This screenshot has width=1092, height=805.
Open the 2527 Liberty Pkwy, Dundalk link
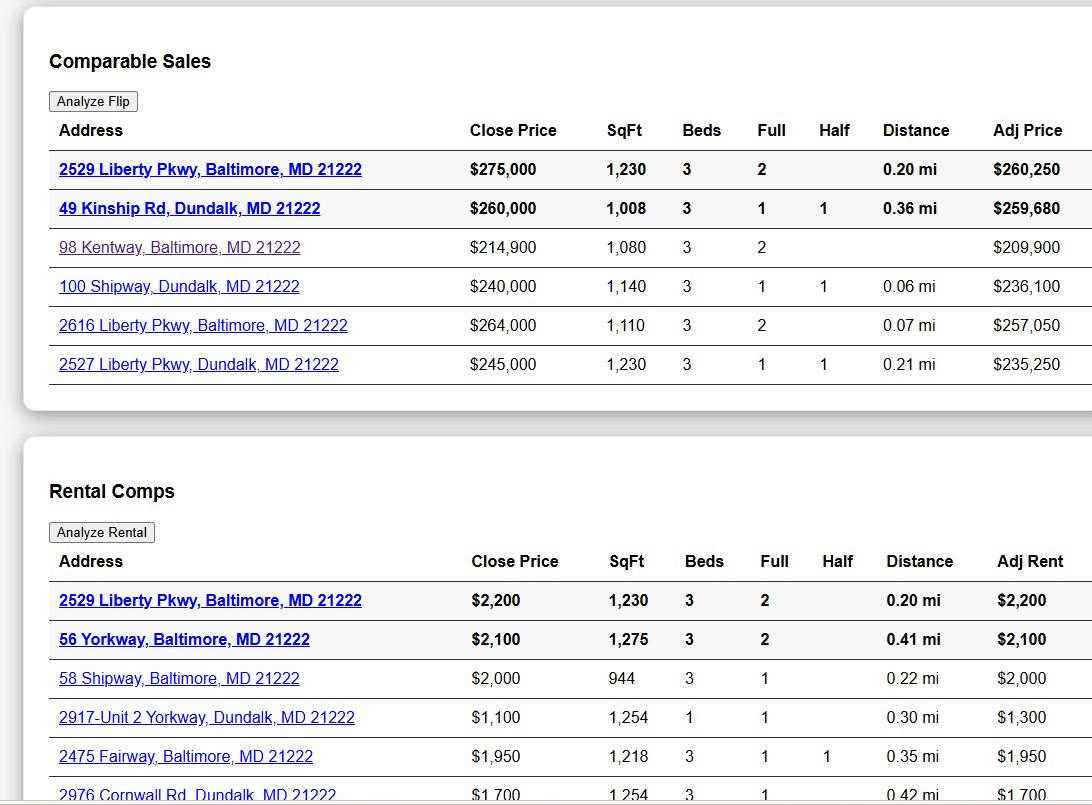point(198,364)
